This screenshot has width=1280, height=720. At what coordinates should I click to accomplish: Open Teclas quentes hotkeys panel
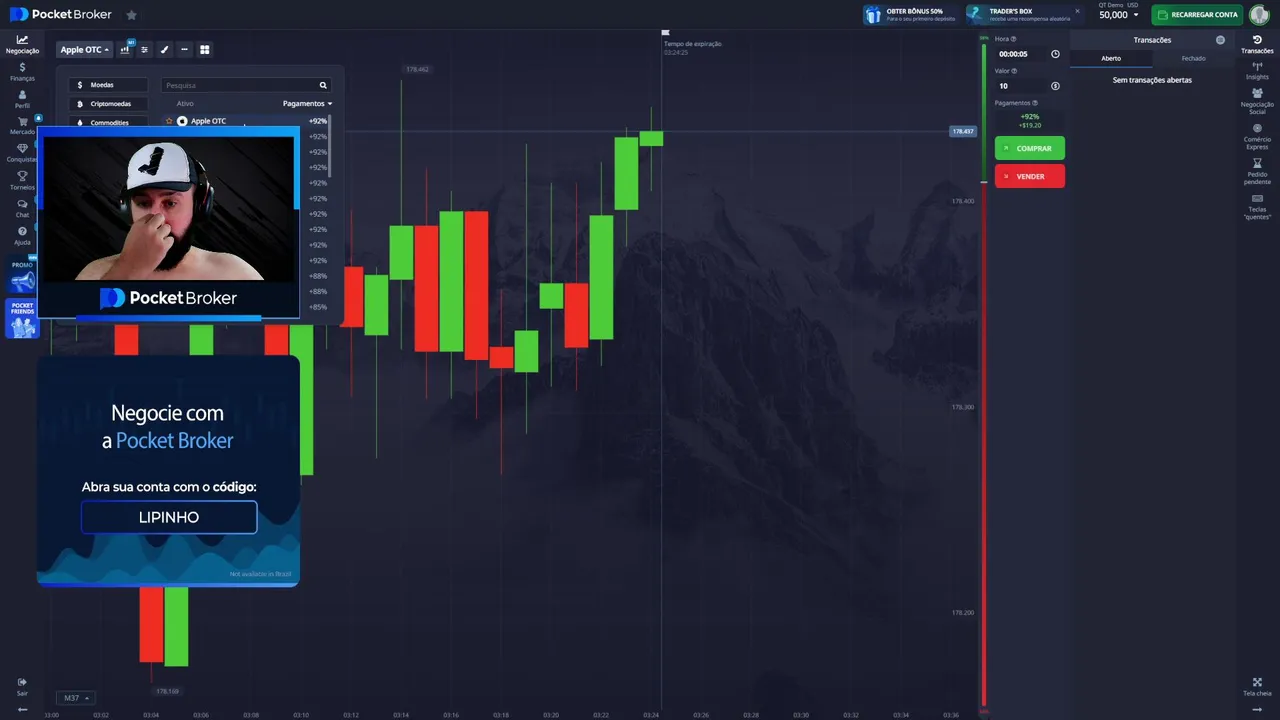[x=1257, y=206]
